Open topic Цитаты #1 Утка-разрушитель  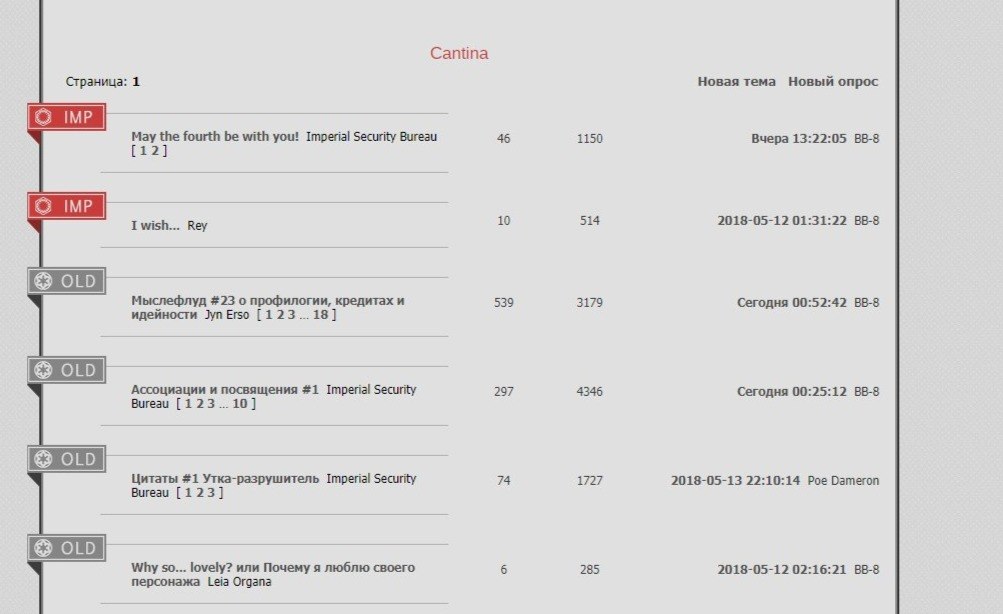coord(225,478)
